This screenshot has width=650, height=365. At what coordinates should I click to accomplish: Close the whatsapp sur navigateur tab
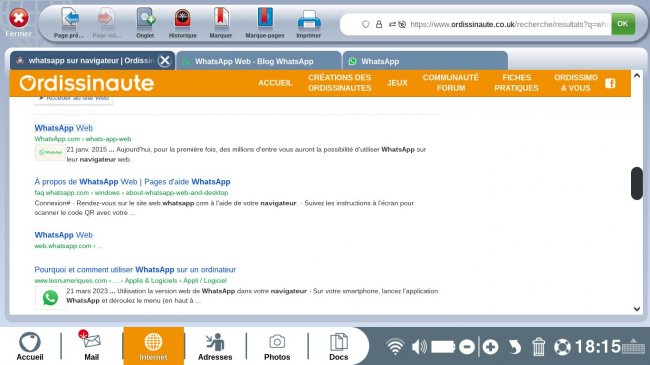(165, 61)
